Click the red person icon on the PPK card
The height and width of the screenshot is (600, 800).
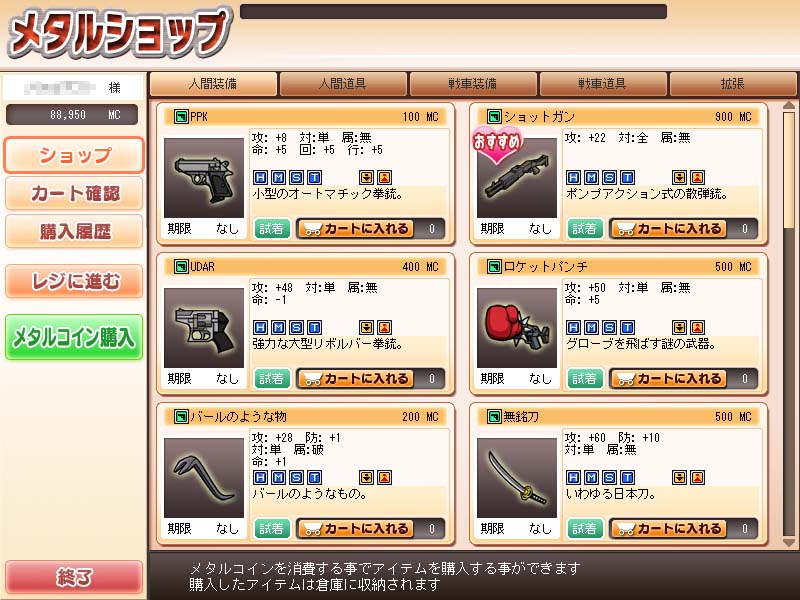(x=384, y=178)
